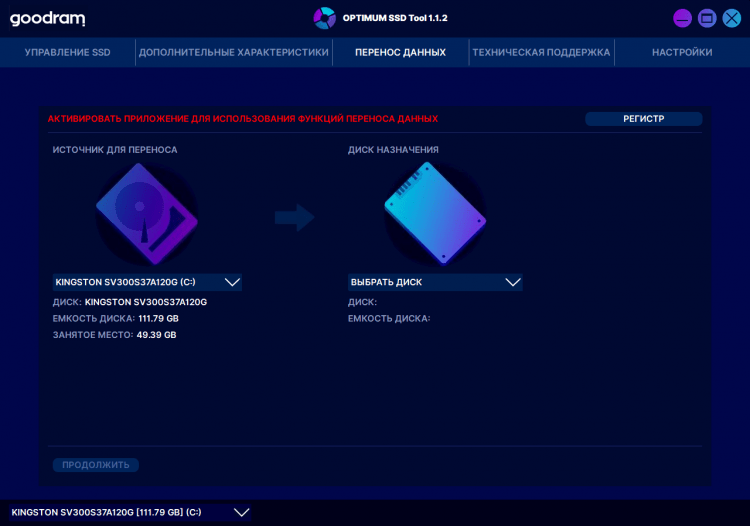The height and width of the screenshot is (526, 750).
Task: Click the ДИСК НАЗНАЧЕНИЯ label
Action: click(x=393, y=150)
